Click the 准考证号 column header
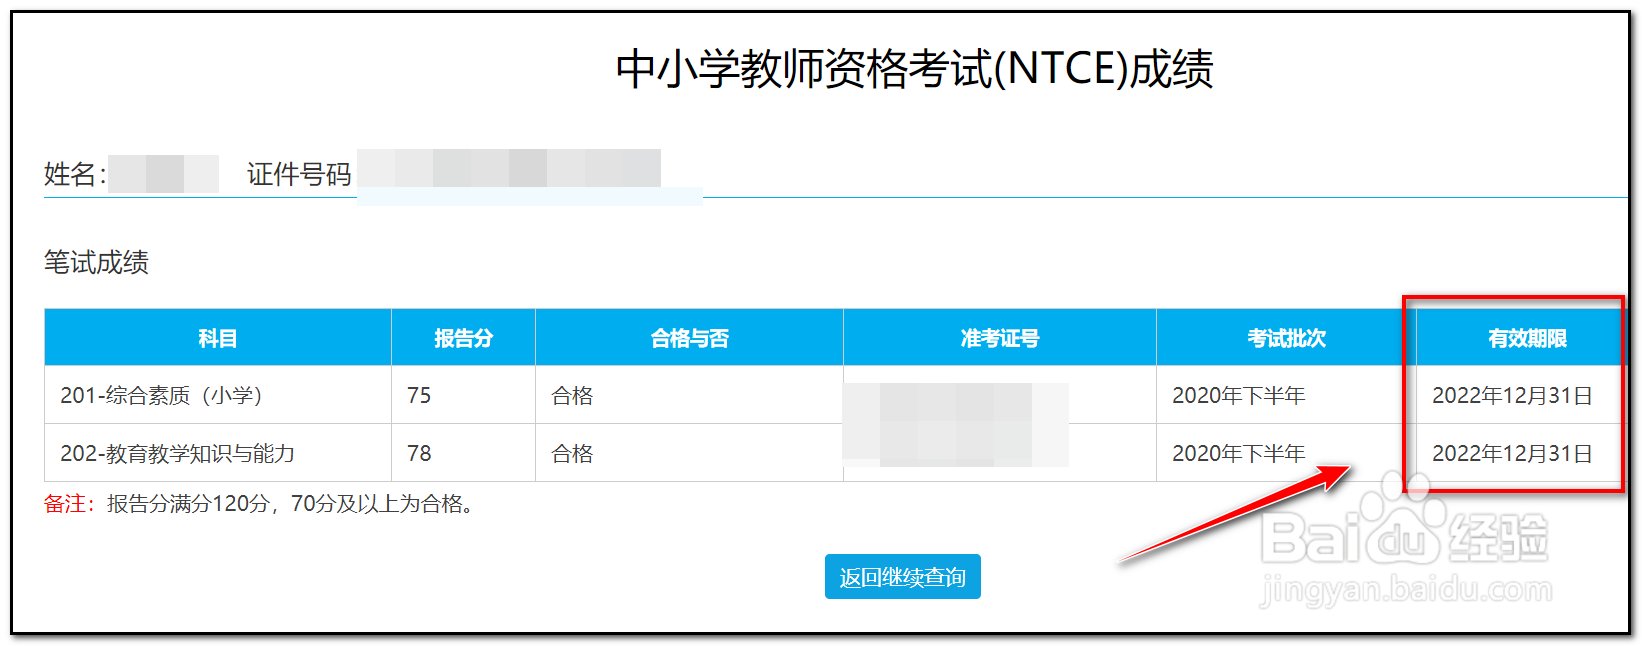 tap(1000, 338)
